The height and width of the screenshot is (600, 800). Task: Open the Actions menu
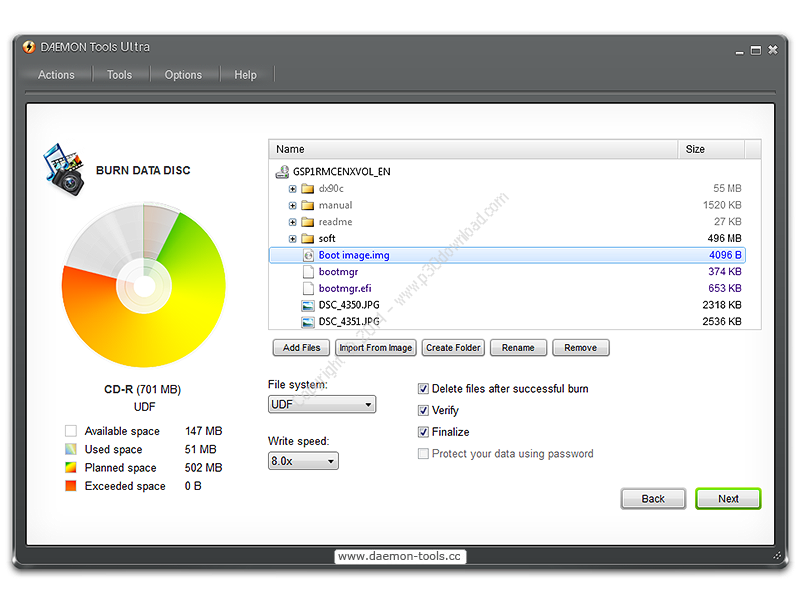[56, 75]
